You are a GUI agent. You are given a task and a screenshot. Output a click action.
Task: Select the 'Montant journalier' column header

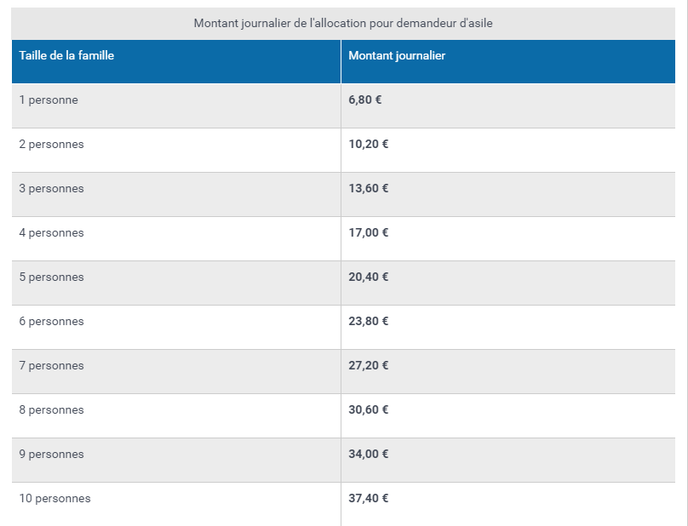coord(397,56)
